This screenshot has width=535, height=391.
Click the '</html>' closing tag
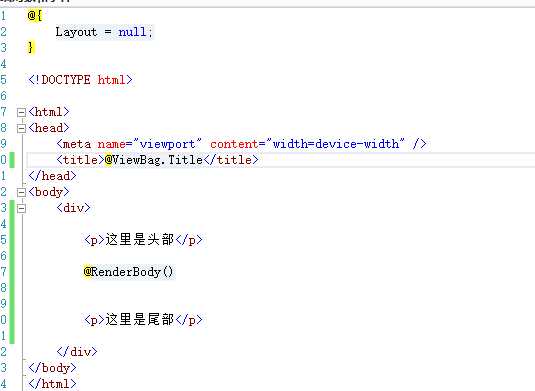click(53, 384)
